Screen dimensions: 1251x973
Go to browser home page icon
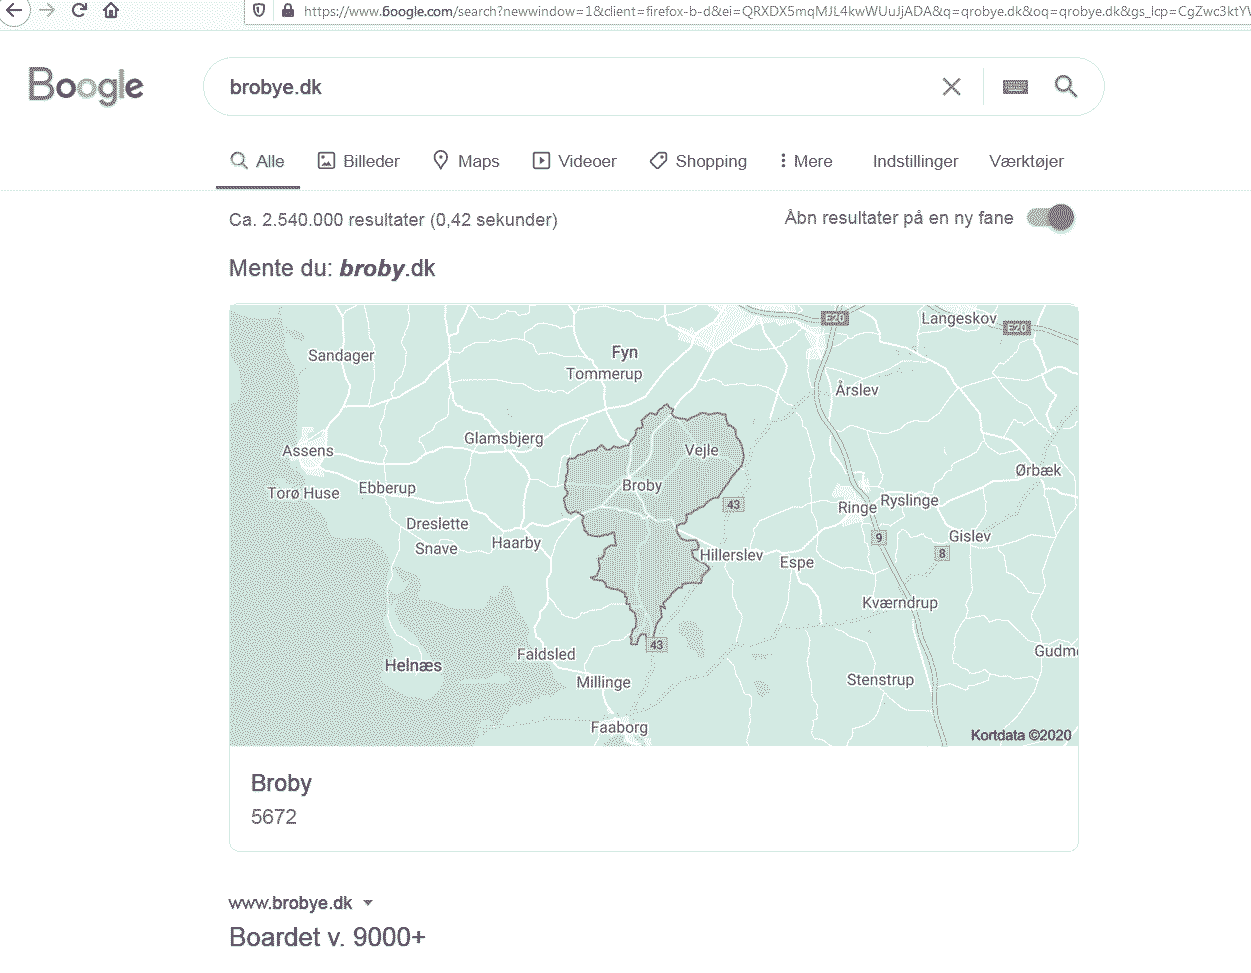point(111,11)
